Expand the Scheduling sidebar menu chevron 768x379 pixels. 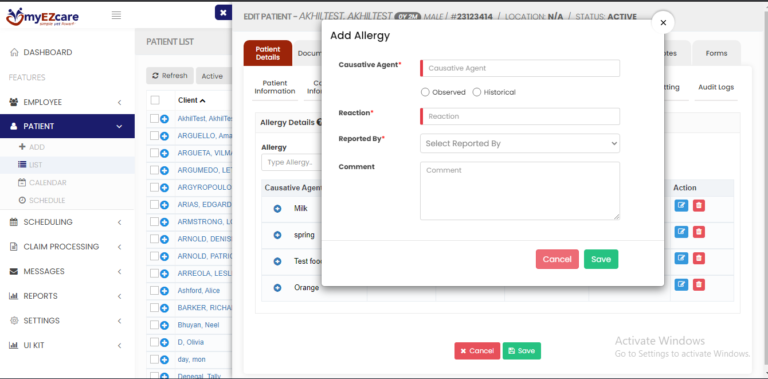[x=120, y=222]
